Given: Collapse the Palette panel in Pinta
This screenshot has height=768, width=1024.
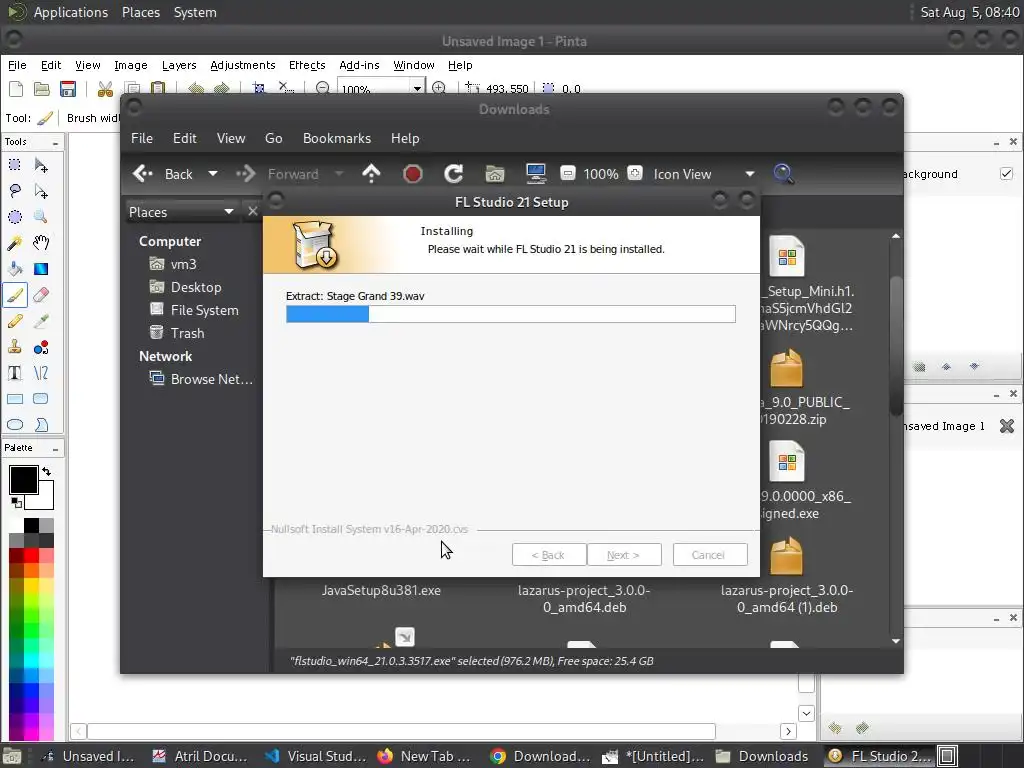Looking at the screenshot, I should [x=56, y=449].
